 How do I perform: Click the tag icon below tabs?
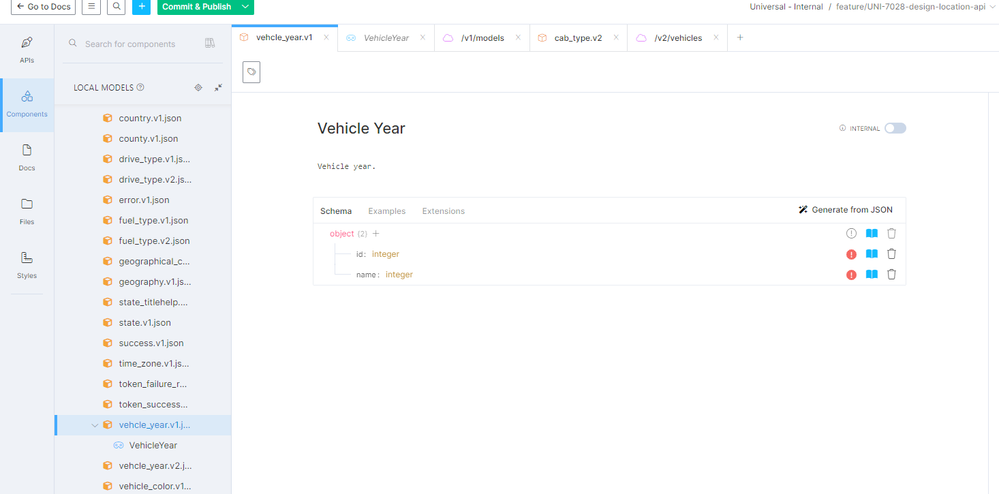(x=251, y=72)
